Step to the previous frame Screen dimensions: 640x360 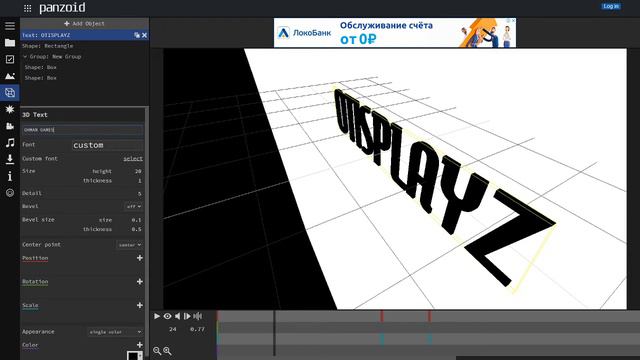178,316
